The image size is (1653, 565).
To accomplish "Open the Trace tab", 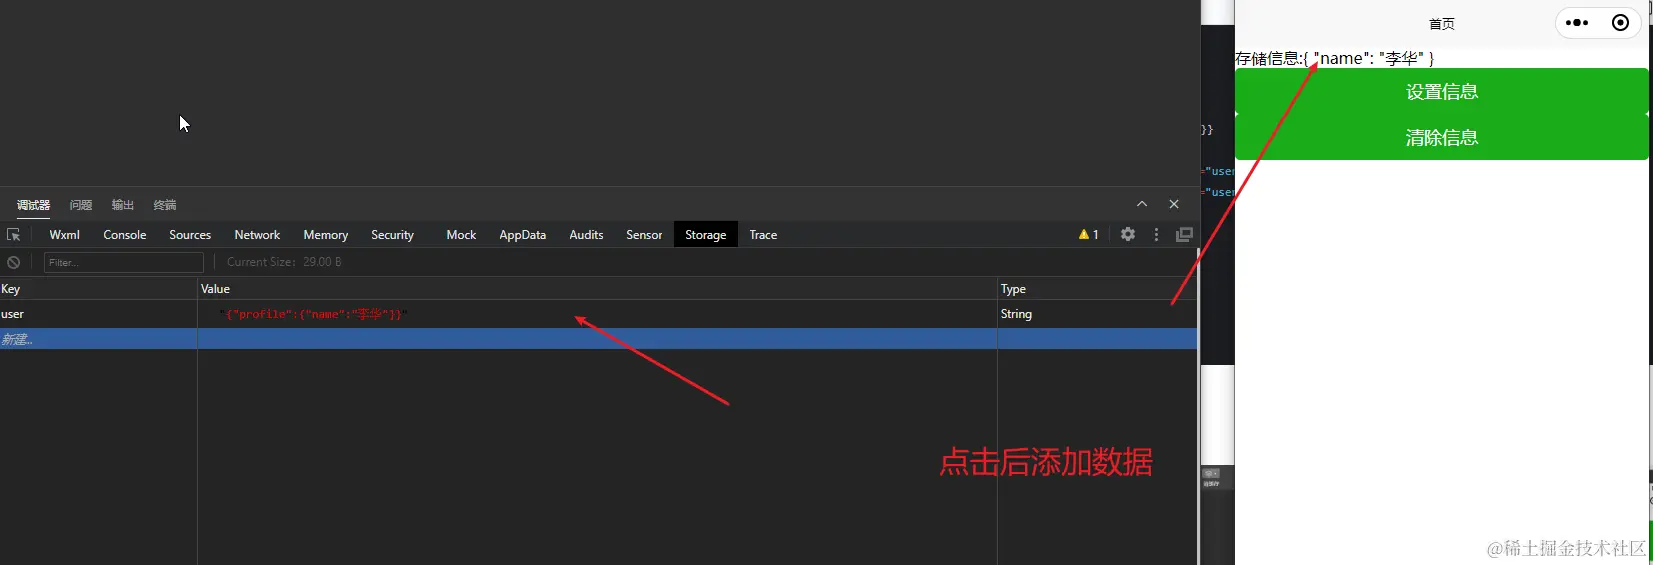I will 763,235.
